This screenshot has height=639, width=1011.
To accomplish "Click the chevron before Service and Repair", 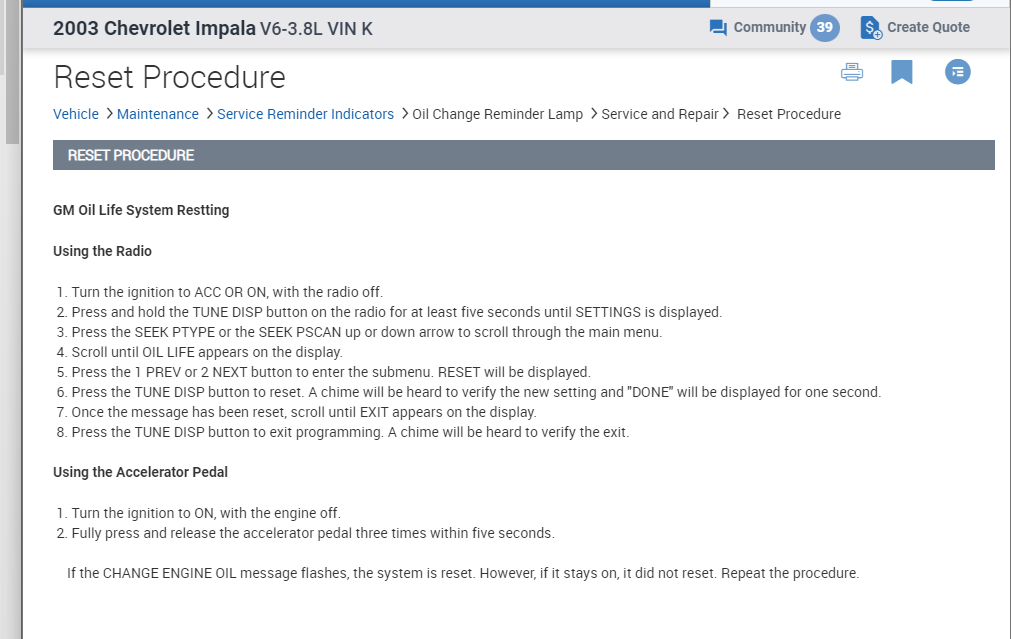I will [593, 114].
